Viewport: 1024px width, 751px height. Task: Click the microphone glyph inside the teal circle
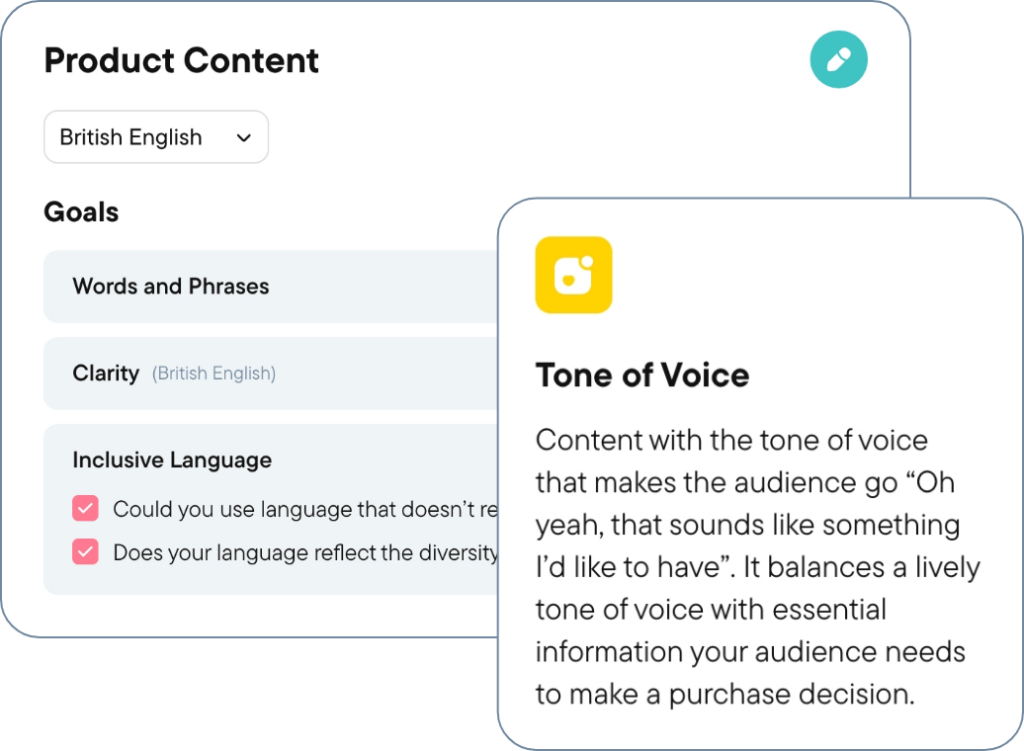838,60
